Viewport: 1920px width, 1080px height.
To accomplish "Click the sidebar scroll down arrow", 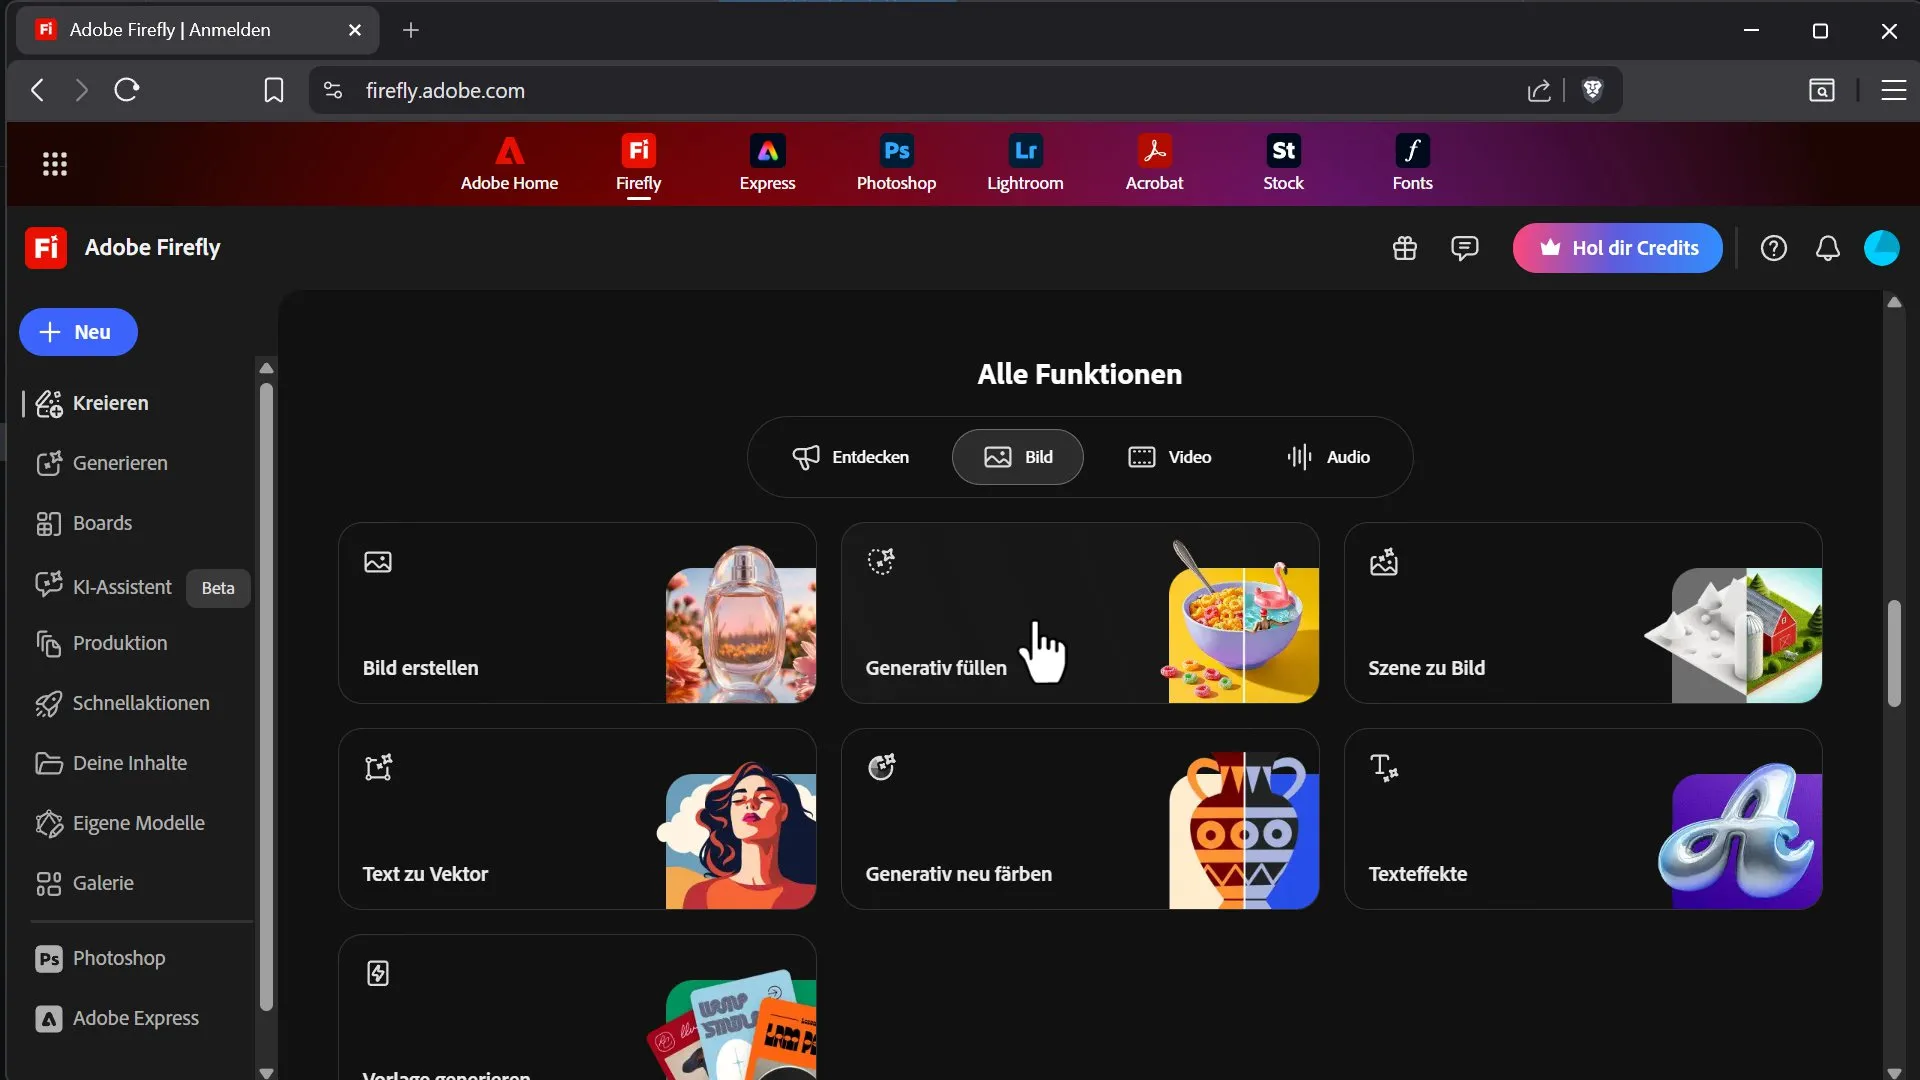I will (266, 1072).
